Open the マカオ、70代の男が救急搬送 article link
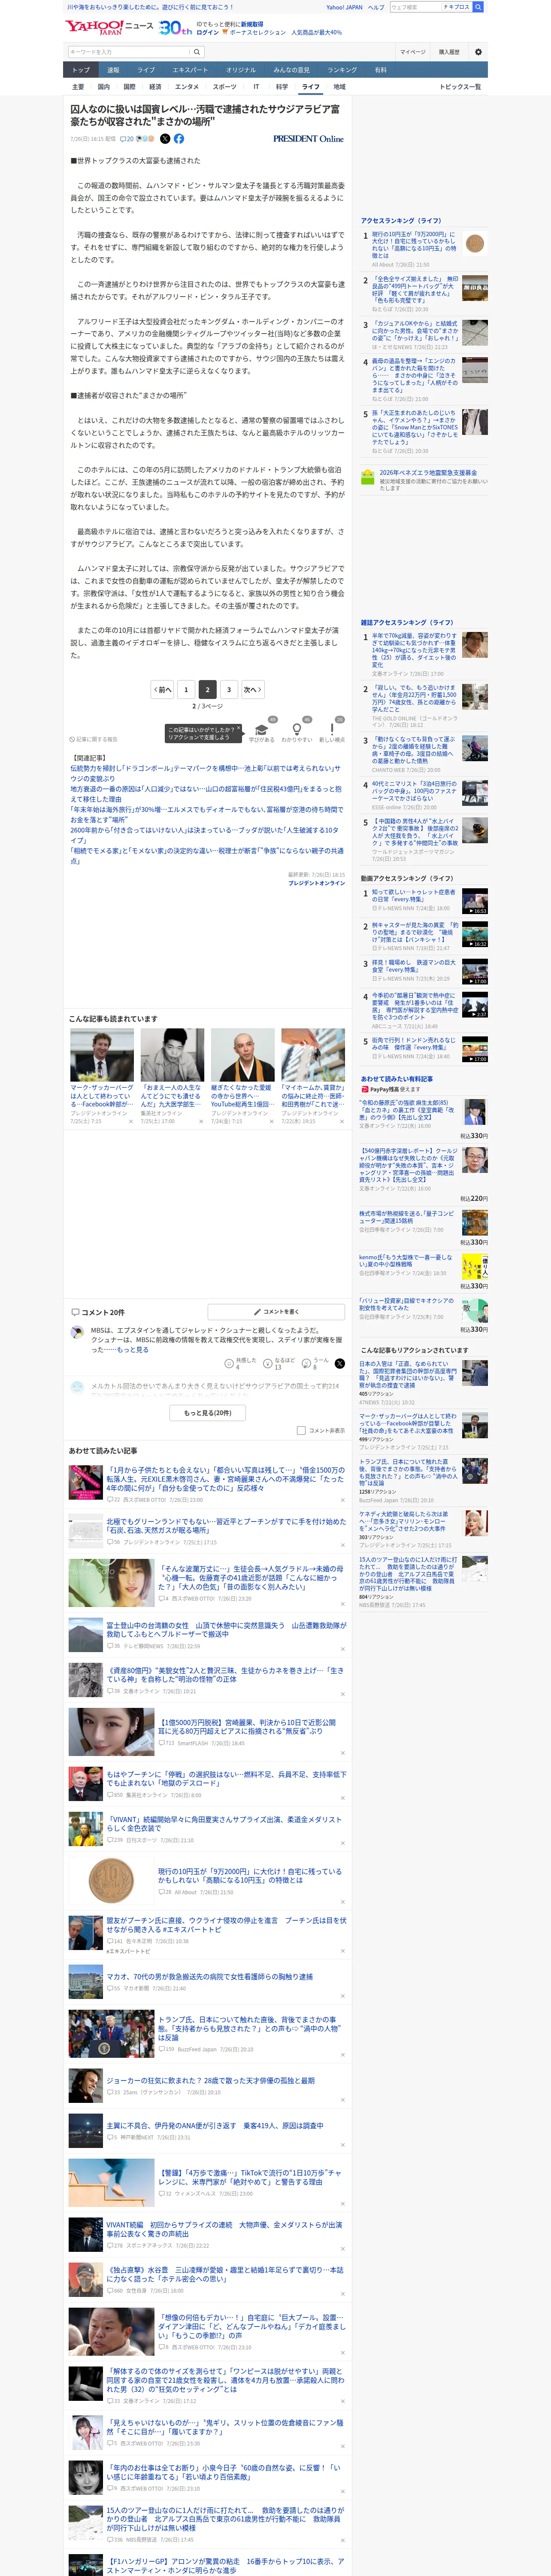Image resolution: width=551 pixels, height=2576 pixels. (x=210, y=1977)
